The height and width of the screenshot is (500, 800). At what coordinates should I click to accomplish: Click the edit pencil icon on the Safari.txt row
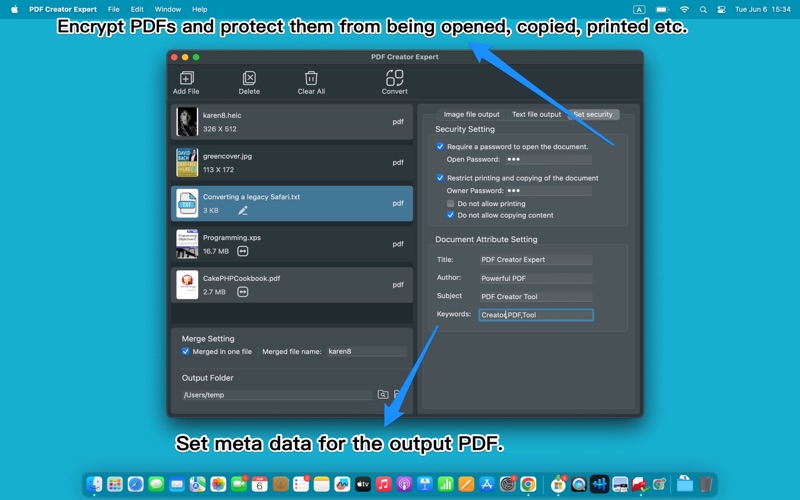point(243,211)
